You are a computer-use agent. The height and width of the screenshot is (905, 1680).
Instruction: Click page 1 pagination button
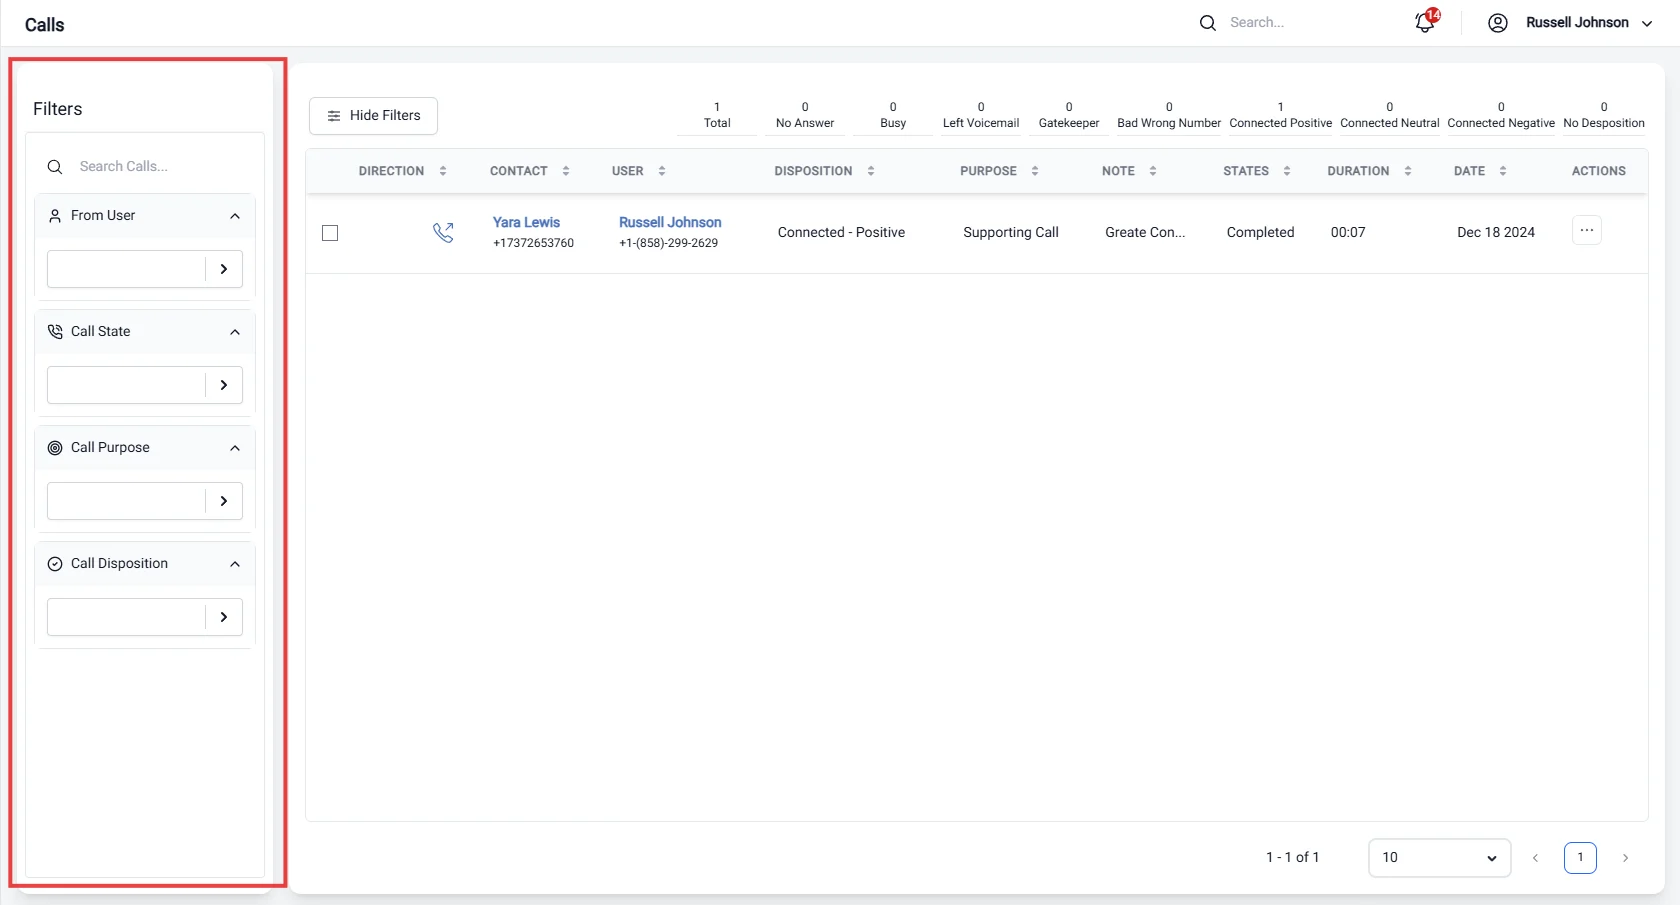point(1580,858)
